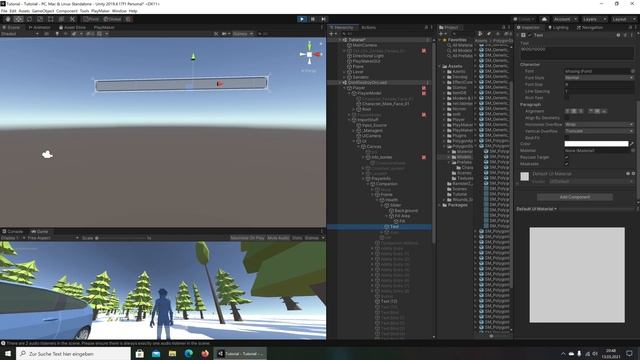
Task: Open the Gizmos dropdown in Scene view
Action: point(242,33)
